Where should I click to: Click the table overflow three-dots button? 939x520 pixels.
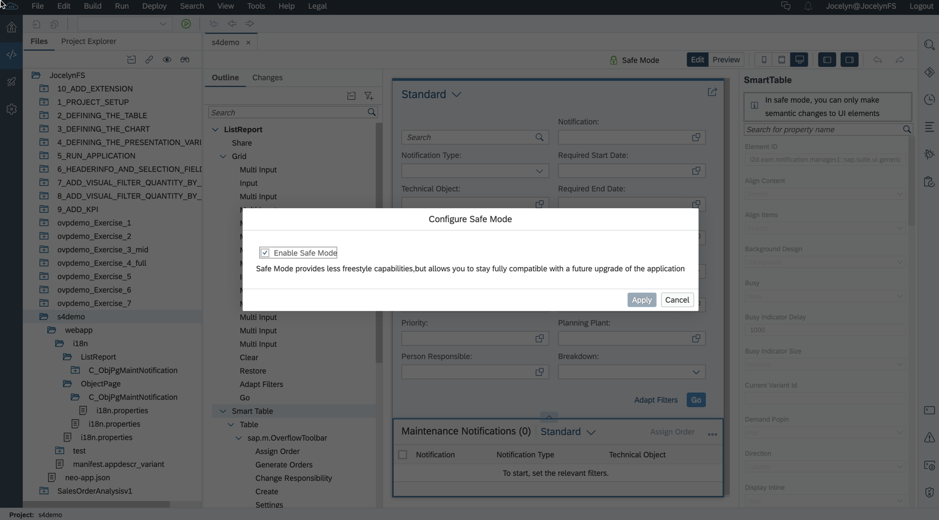coord(712,434)
